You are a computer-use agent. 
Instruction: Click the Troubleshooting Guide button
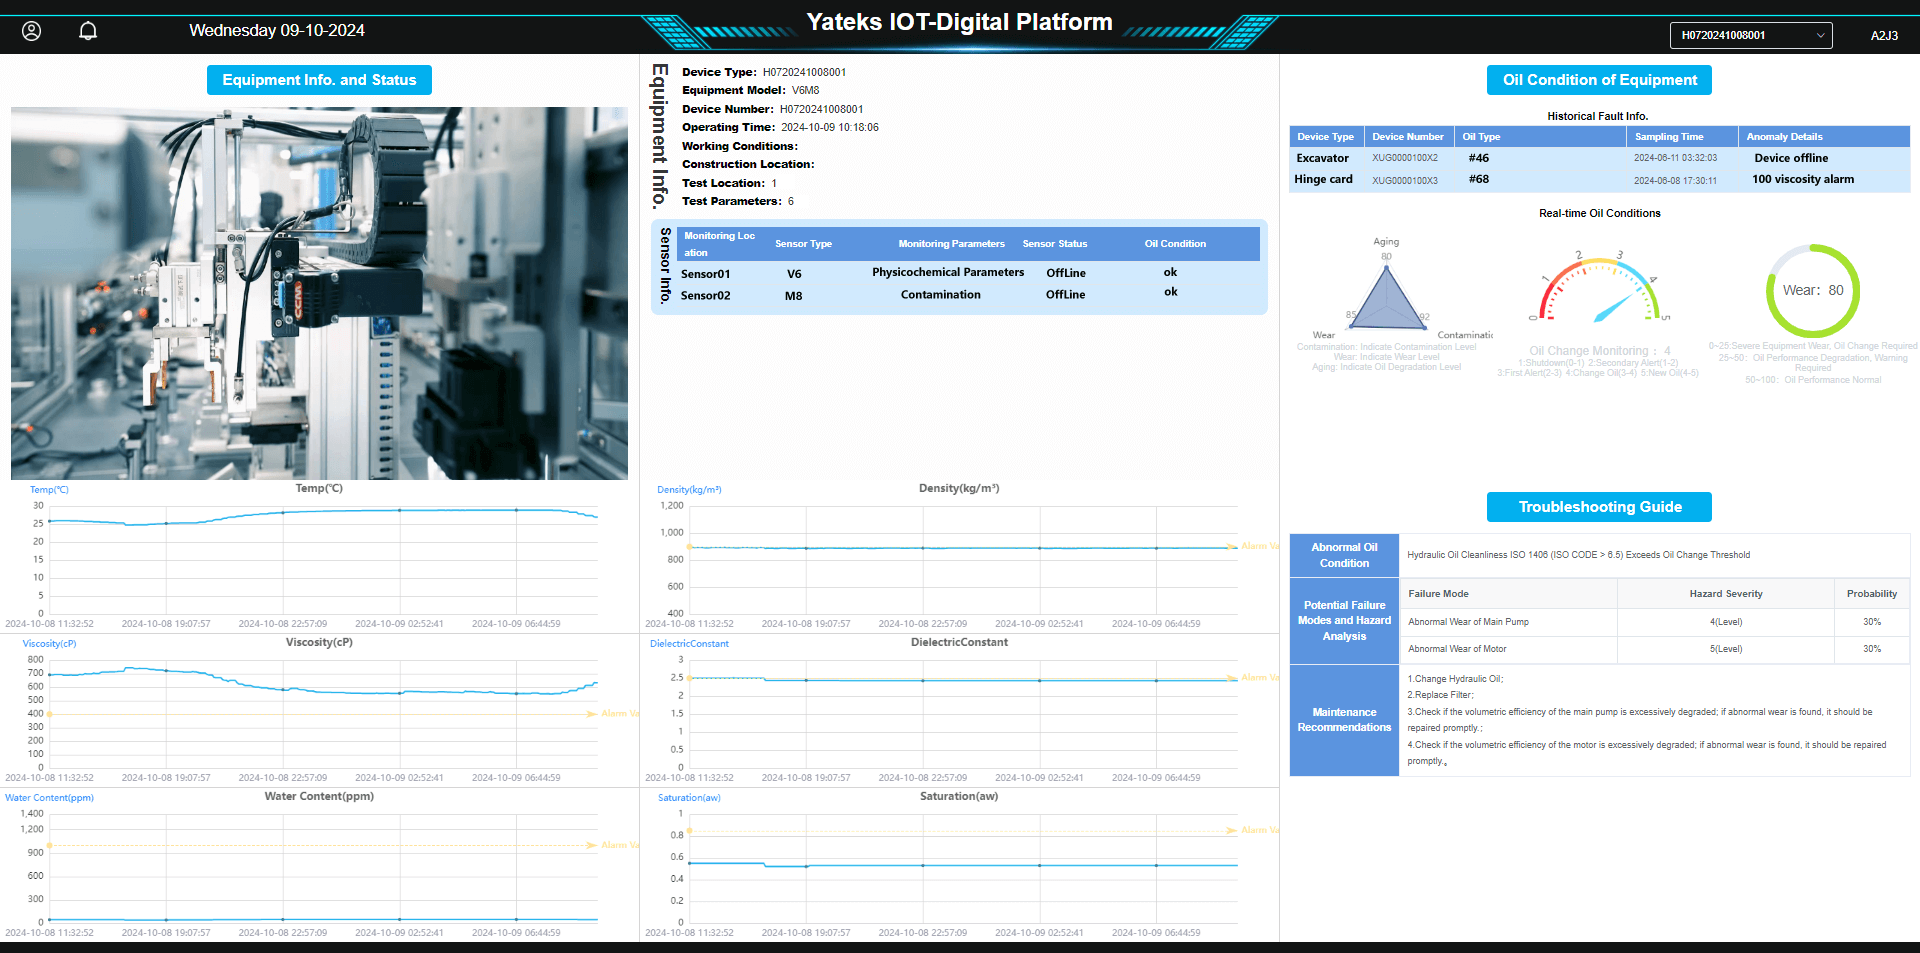point(1598,506)
